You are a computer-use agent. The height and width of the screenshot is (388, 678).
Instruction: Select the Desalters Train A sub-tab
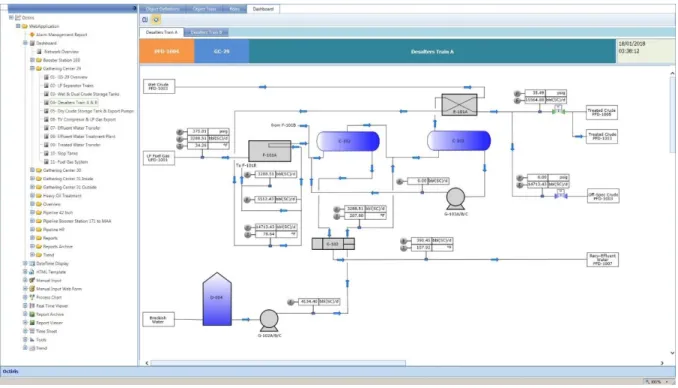pos(162,32)
